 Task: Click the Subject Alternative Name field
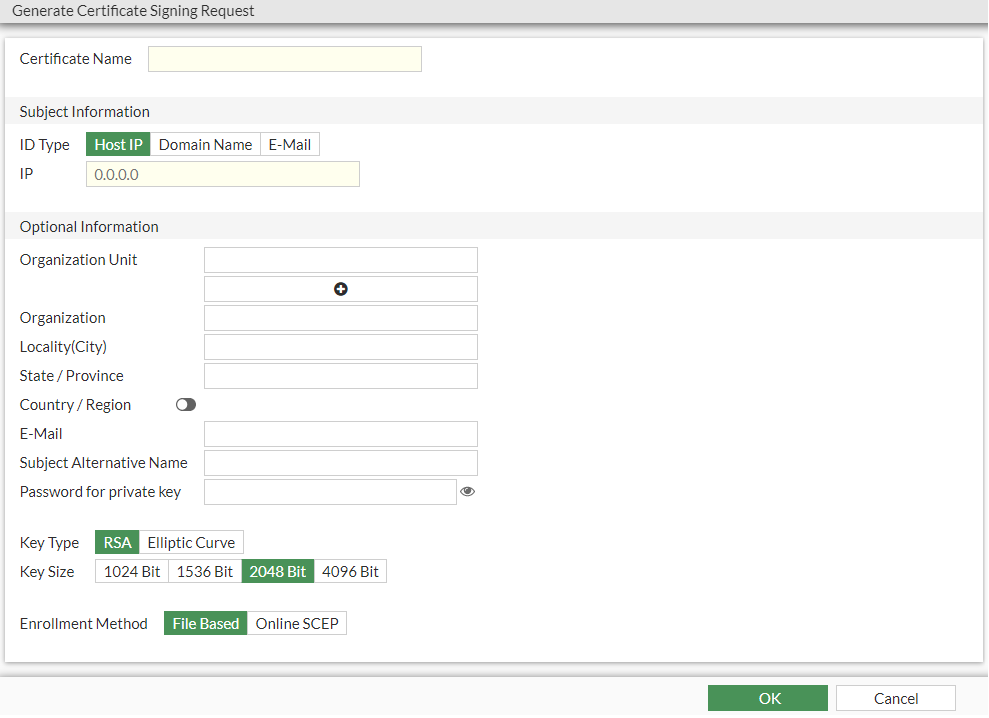341,462
